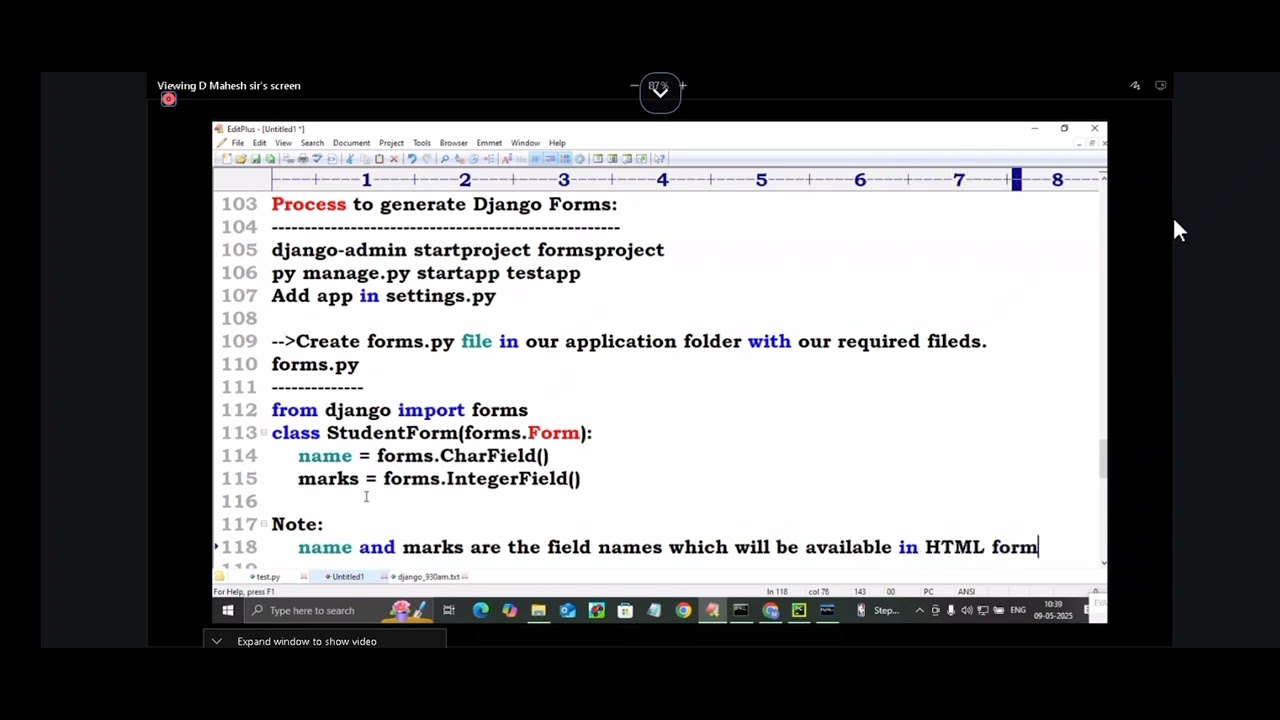The width and height of the screenshot is (1280, 720).
Task: Open the Project menu
Action: coord(391,143)
